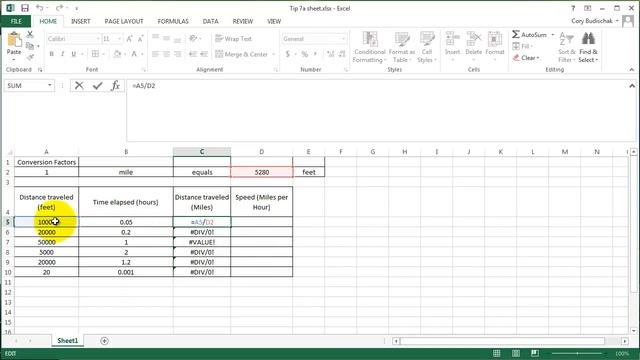The width and height of the screenshot is (640, 360).
Task: Collapse the ribbon arrow
Action: (632, 70)
